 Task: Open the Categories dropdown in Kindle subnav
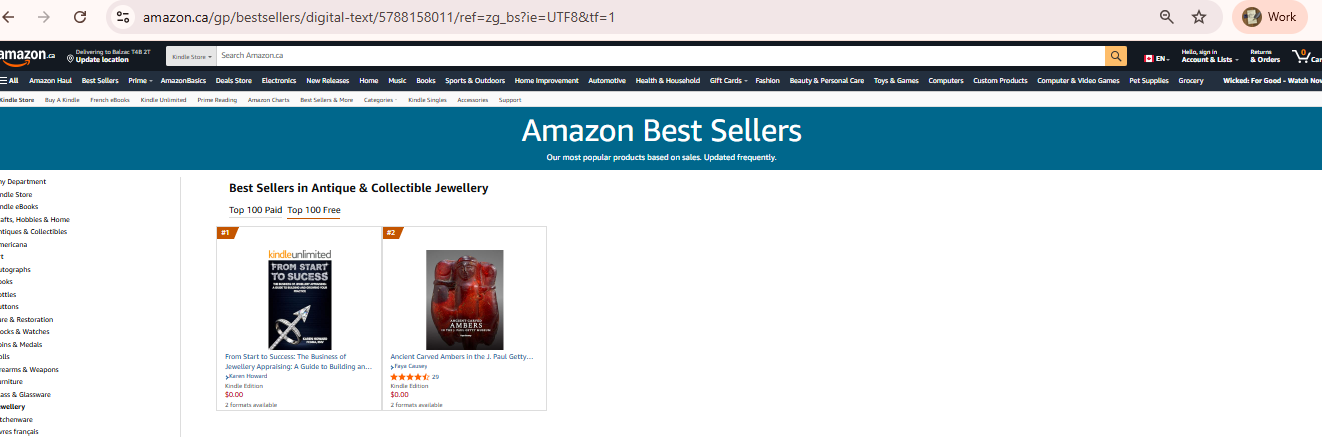click(380, 100)
